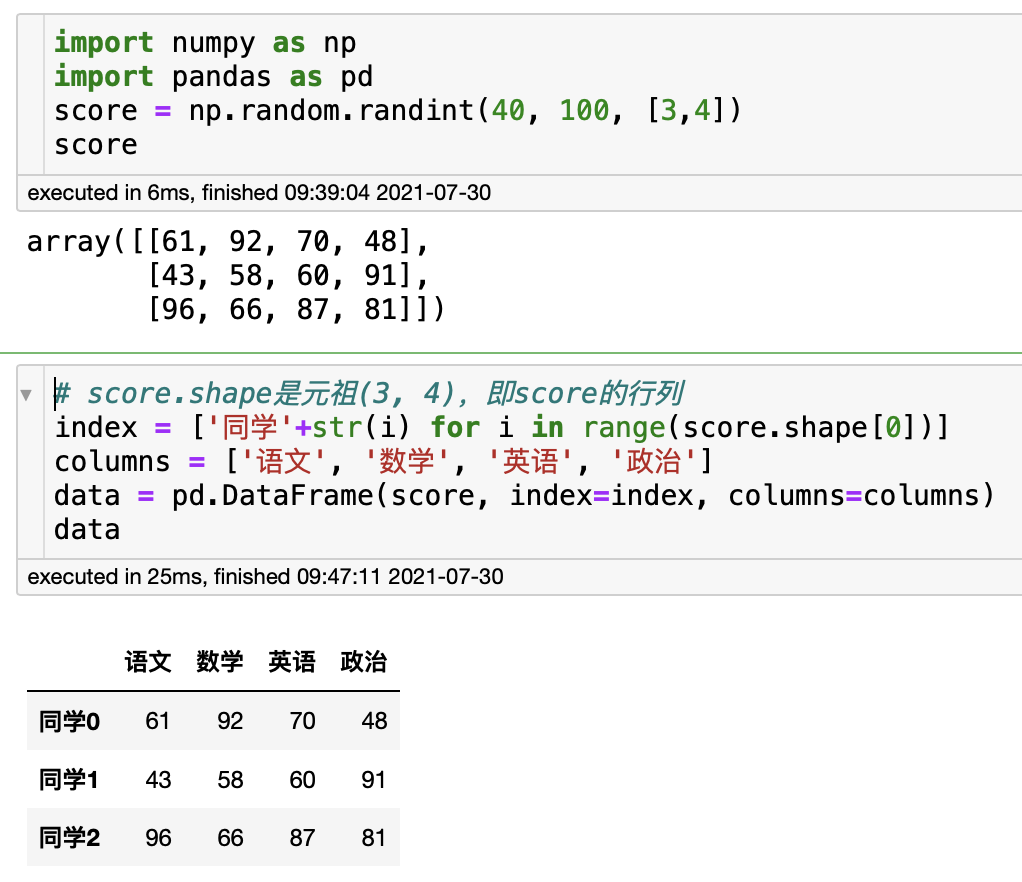The image size is (1022, 882).
Task: Click the 同学0 row label
Action: (69, 722)
